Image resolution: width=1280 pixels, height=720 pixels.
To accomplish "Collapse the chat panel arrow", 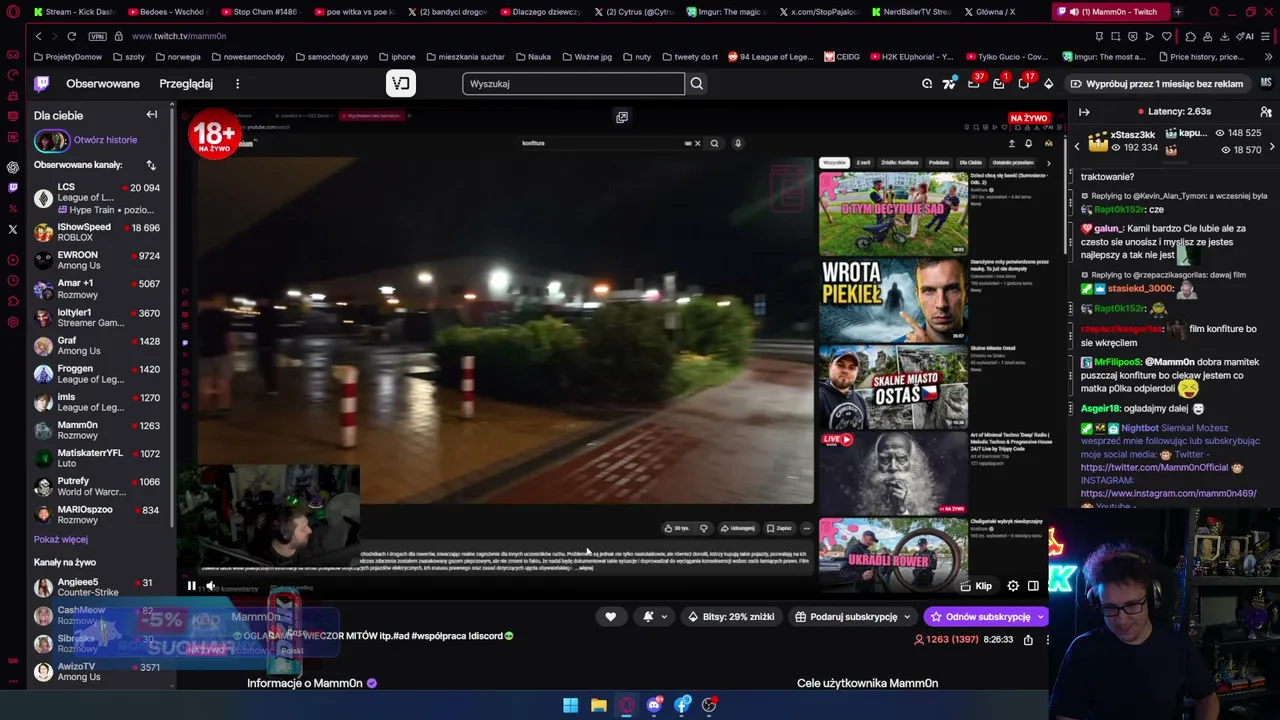I will click(1084, 112).
